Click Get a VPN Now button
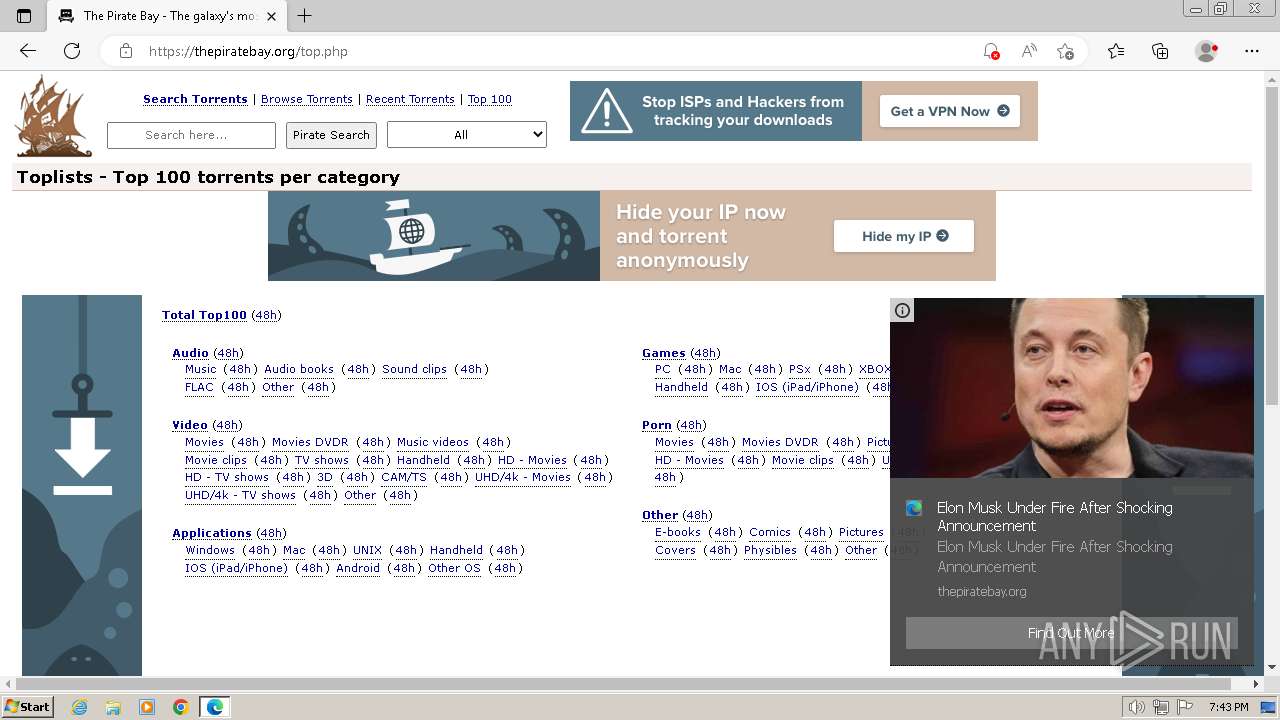Image resolution: width=1280 pixels, height=720 pixels. pos(949,111)
